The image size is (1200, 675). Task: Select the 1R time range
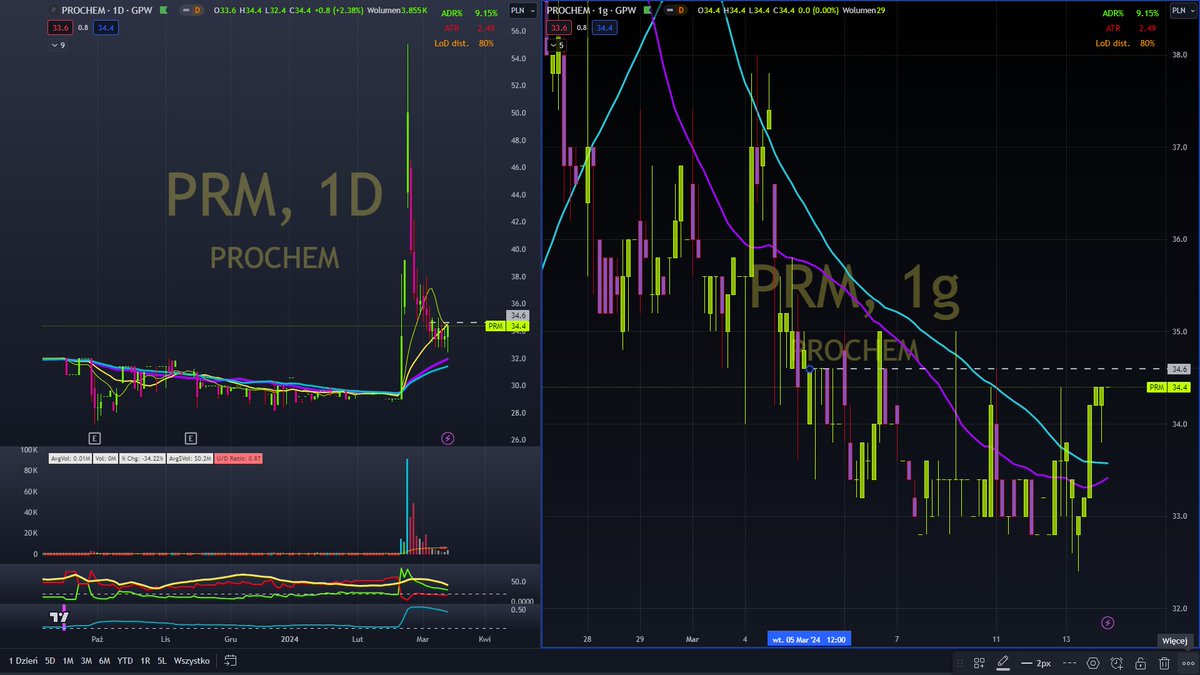point(145,661)
